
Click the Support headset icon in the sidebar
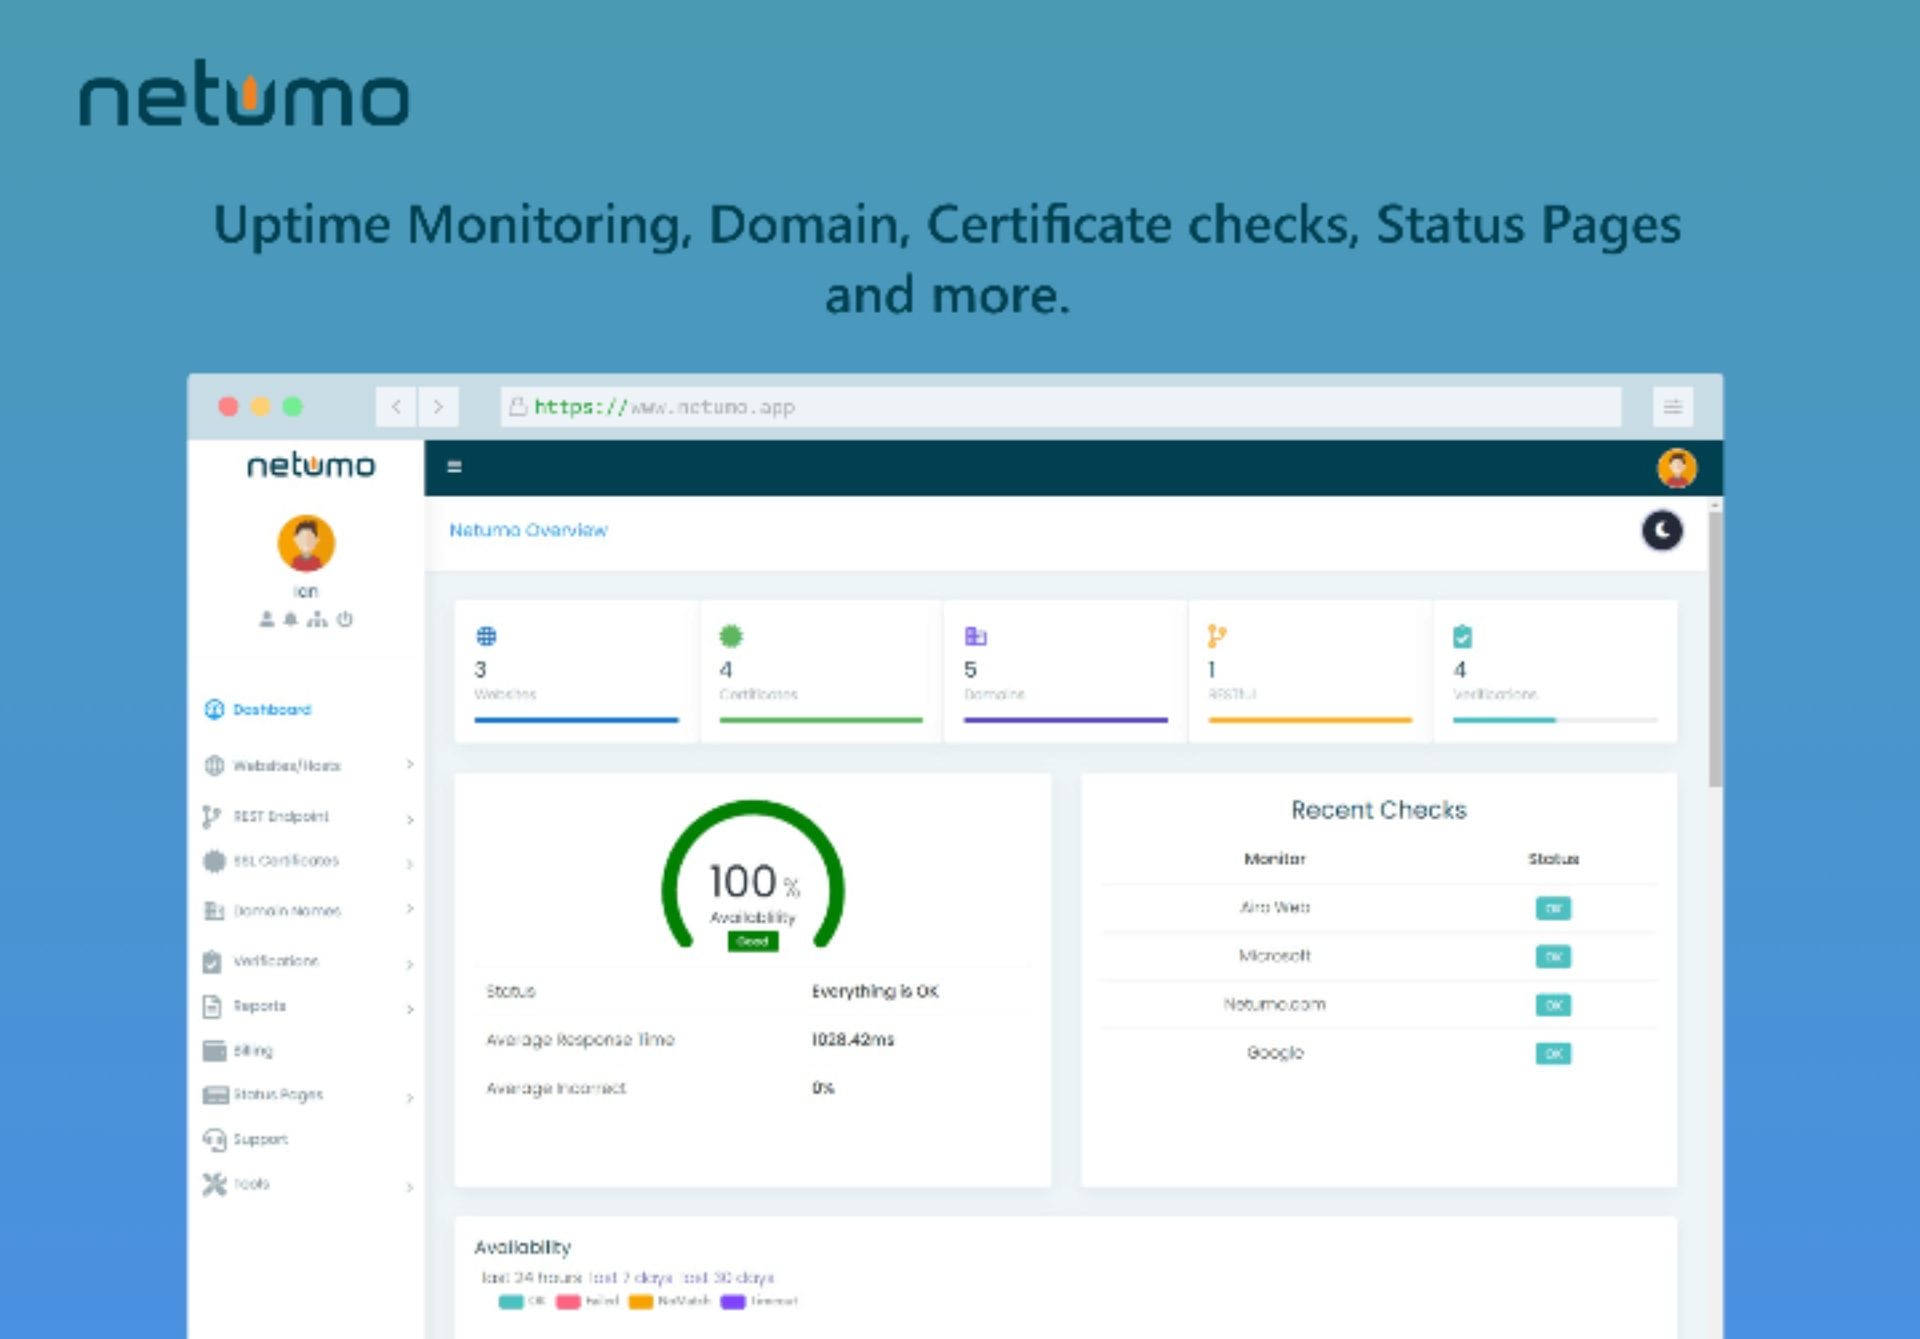click(214, 1139)
